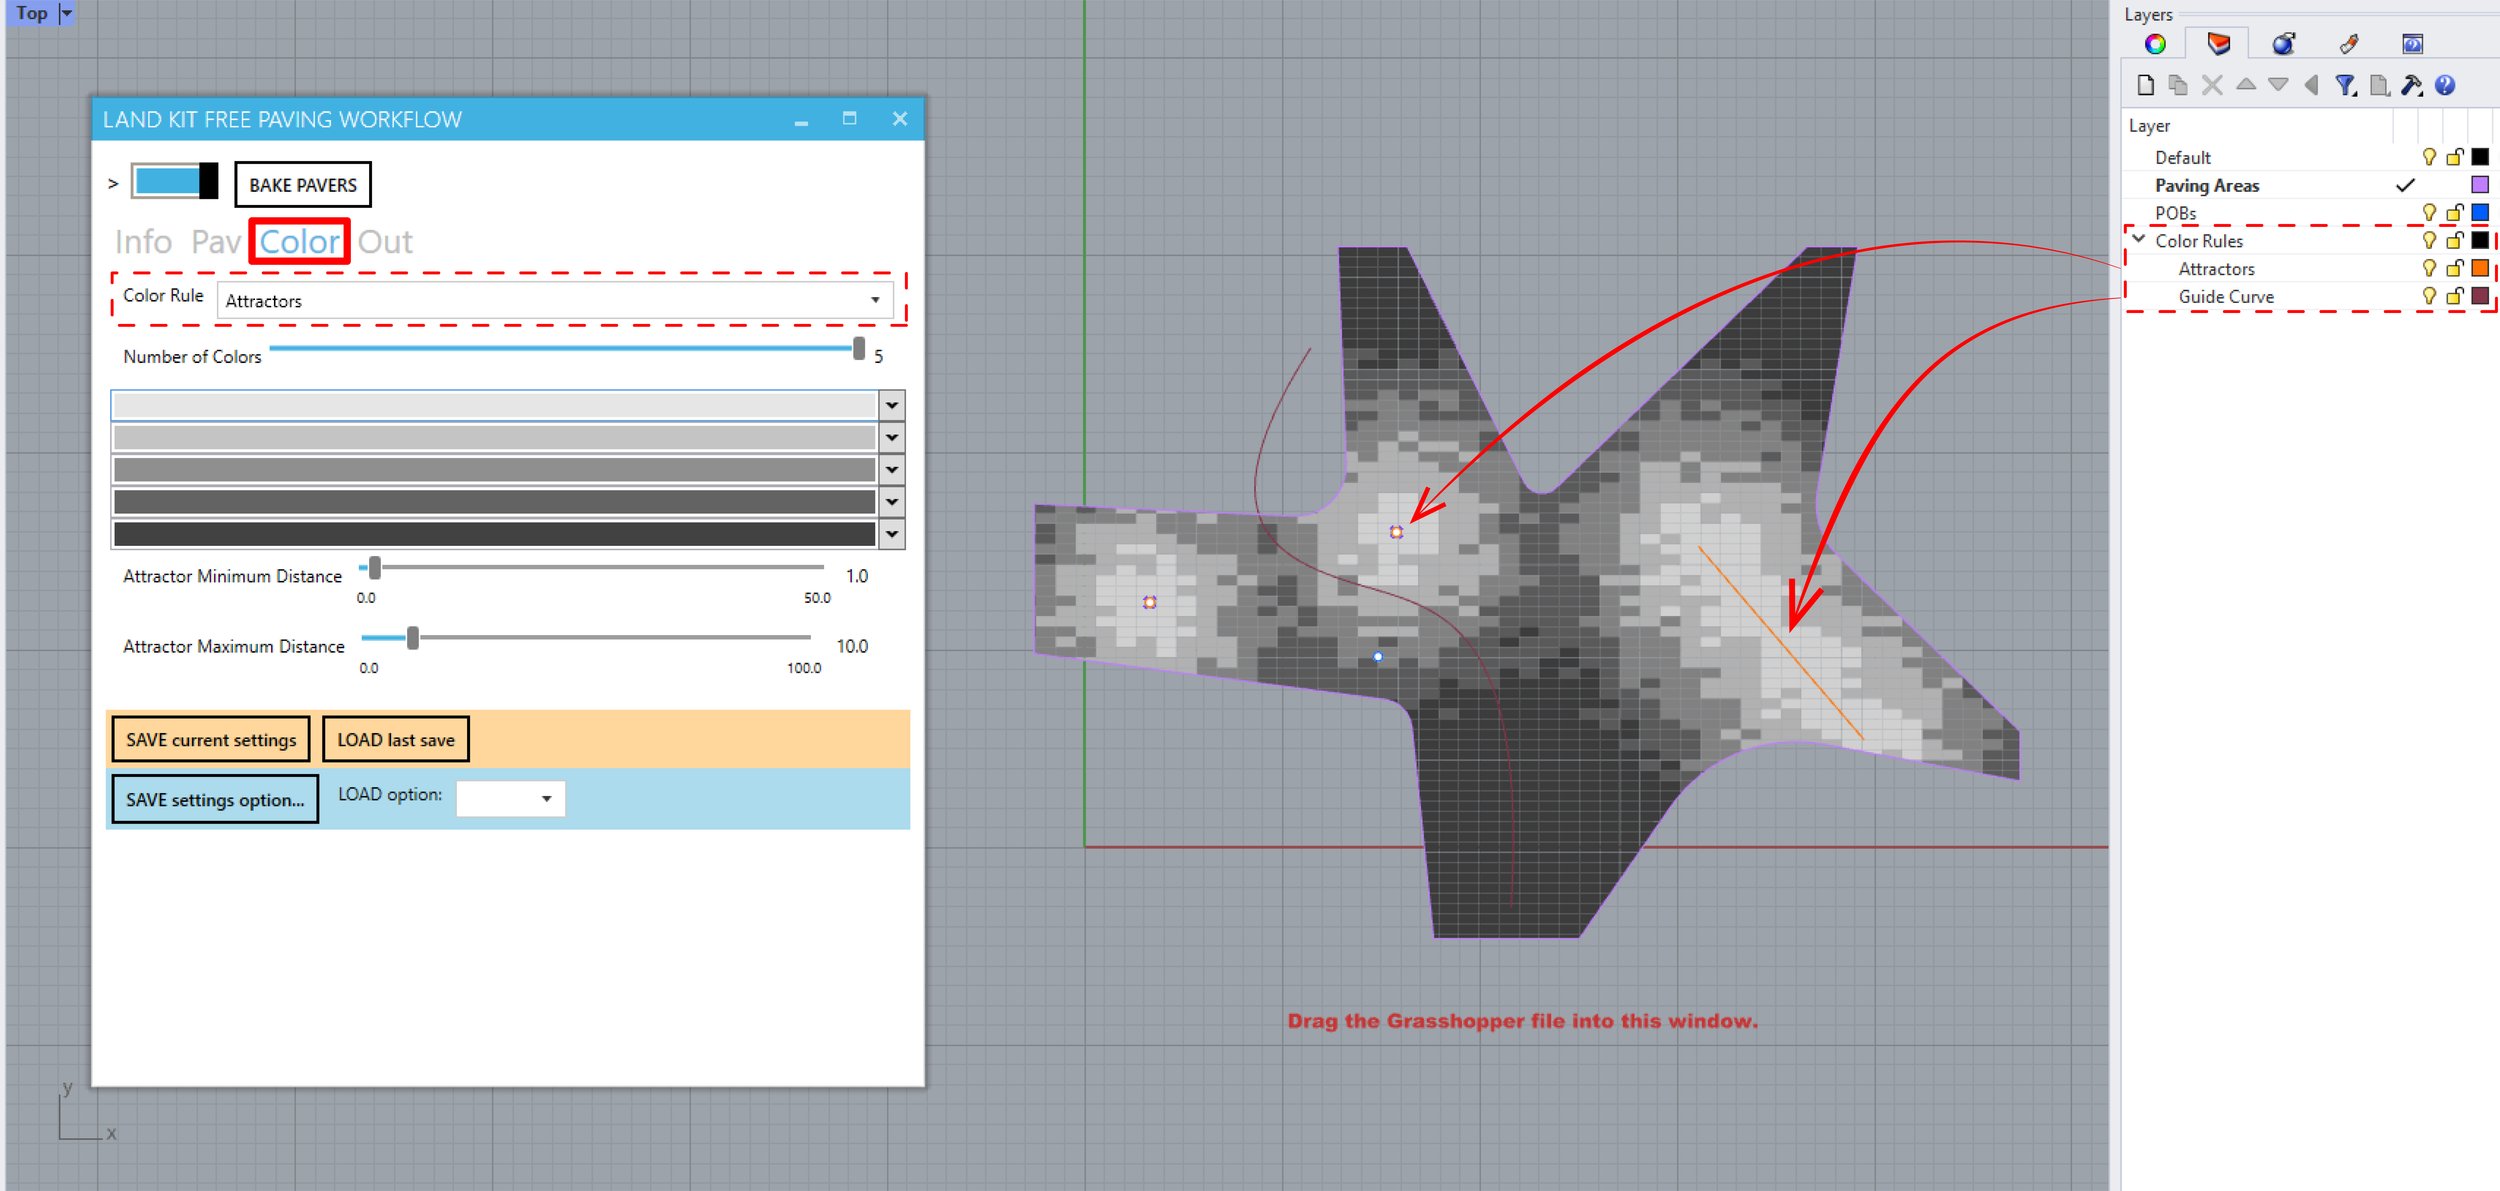This screenshot has height=1191, width=2500.
Task: Toggle POBs layer visibility bulb
Action: coord(2429,213)
